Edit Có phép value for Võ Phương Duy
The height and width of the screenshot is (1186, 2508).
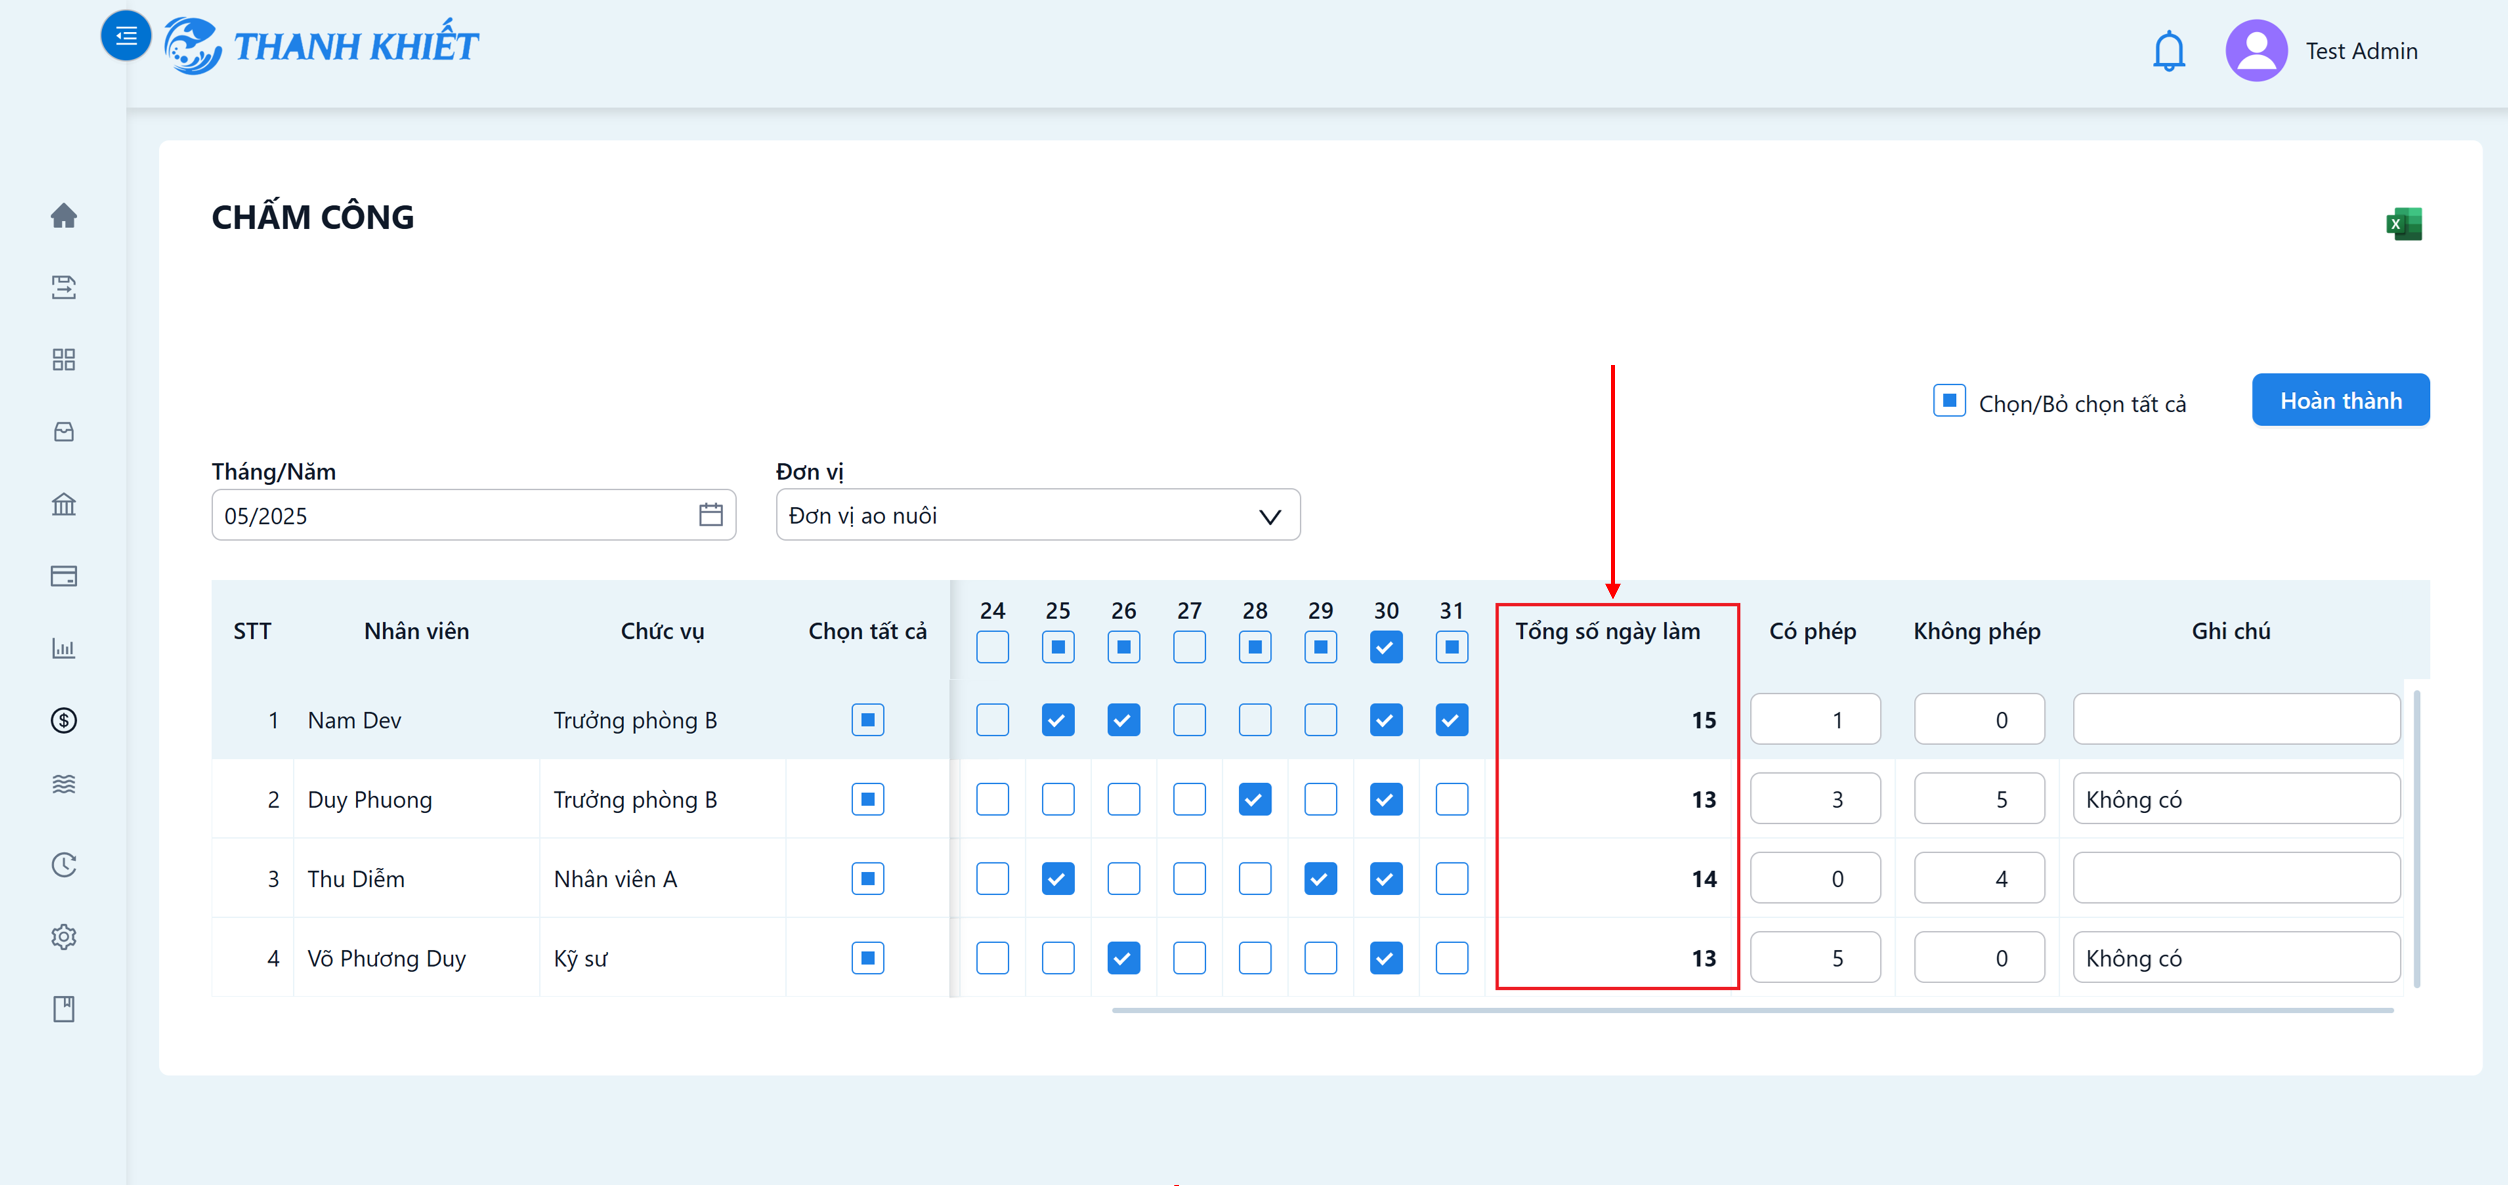tap(1815, 958)
